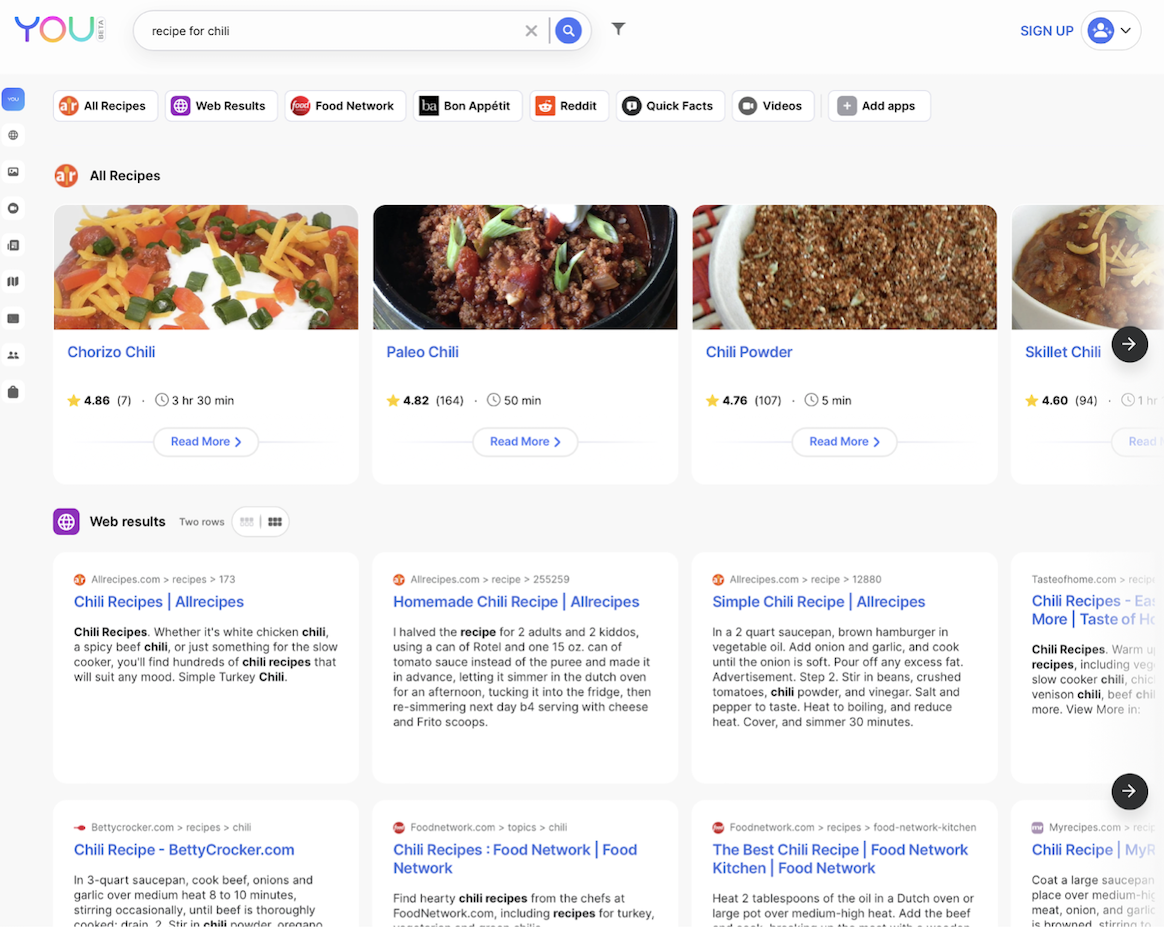
Task: Click the purple Web results globe icon
Action: 66,521
